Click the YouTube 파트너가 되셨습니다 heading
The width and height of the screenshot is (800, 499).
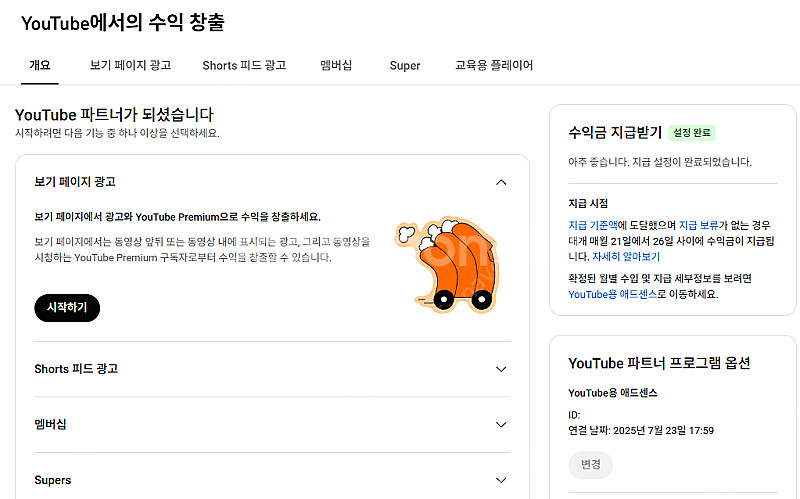114,114
